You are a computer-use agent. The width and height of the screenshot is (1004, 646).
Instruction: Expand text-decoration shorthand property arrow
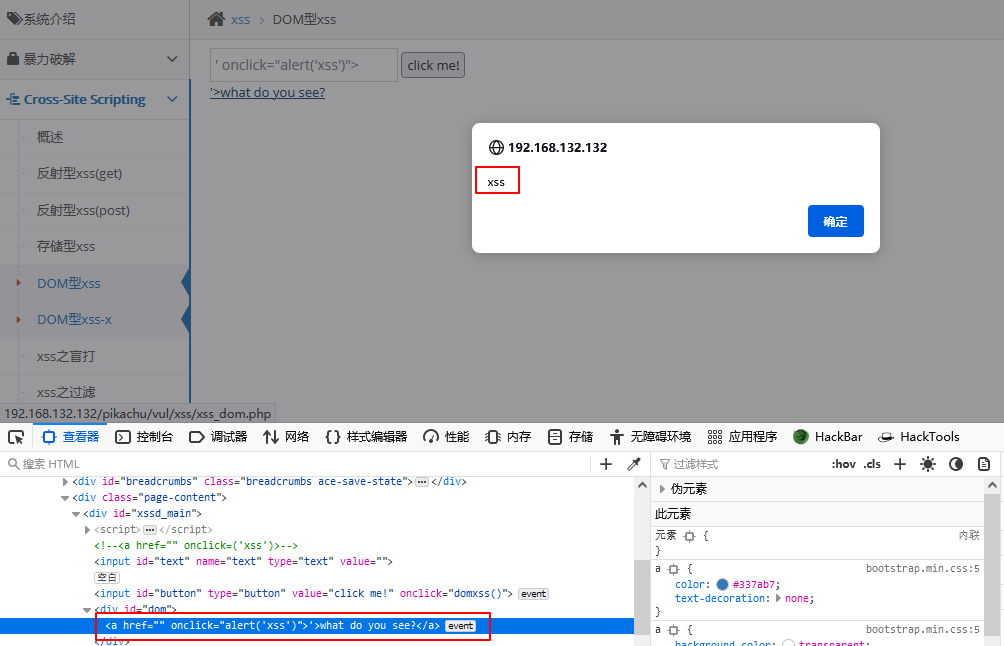point(779,599)
